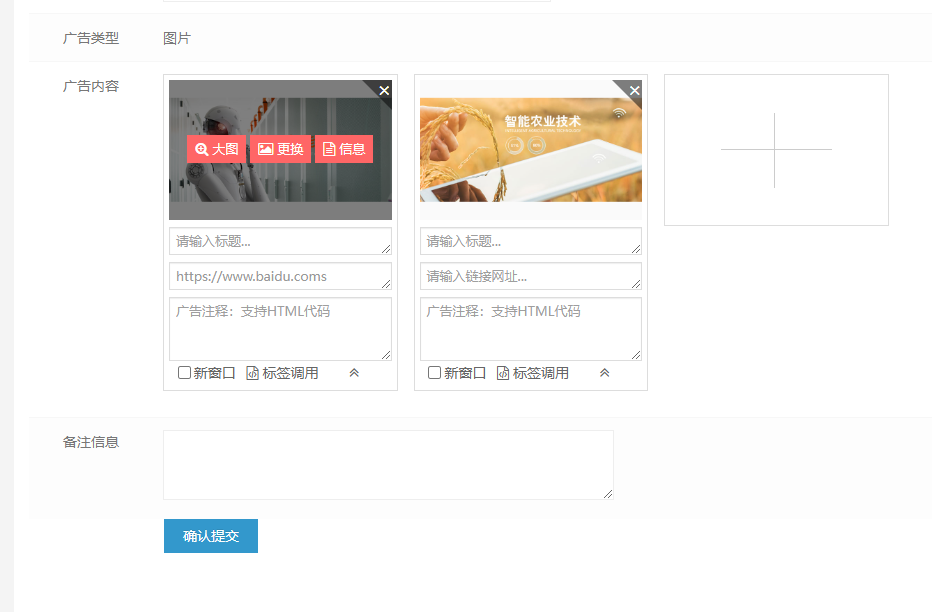Viewport: 932px width, 612px height.
Task: Submit the form with 确认提交
Action: coord(211,536)
